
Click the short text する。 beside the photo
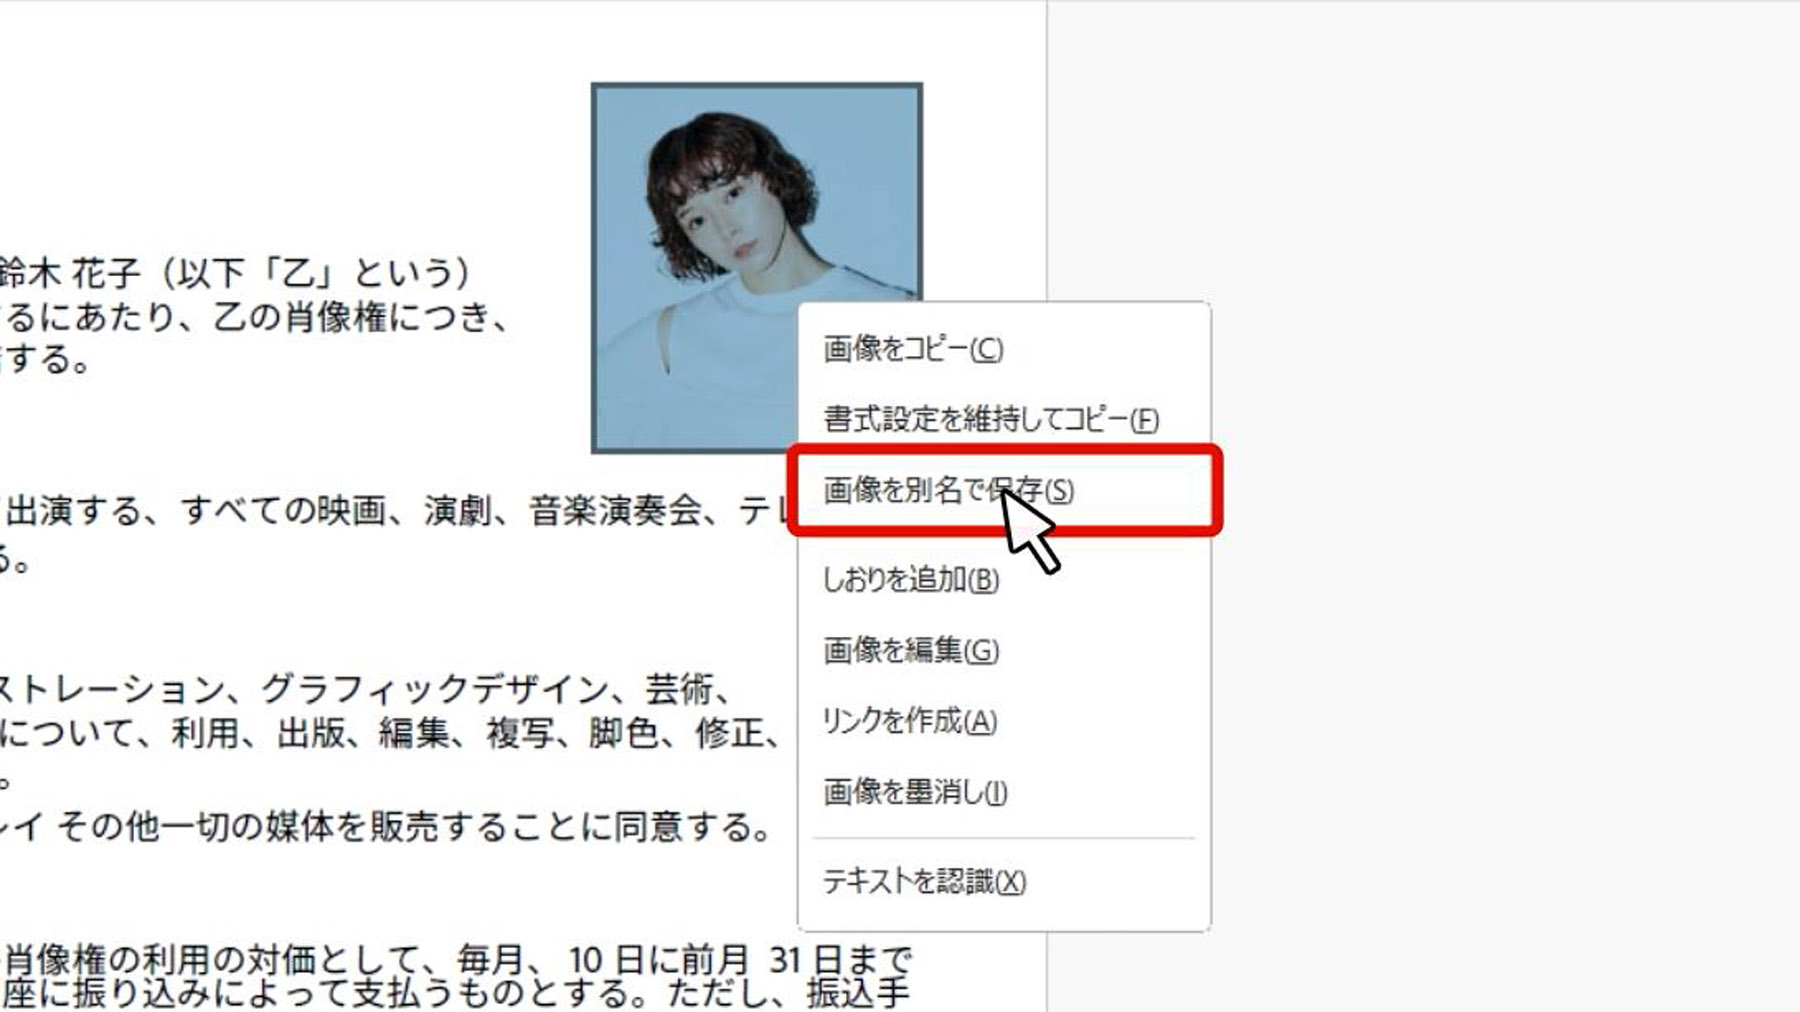coord(46,360)
